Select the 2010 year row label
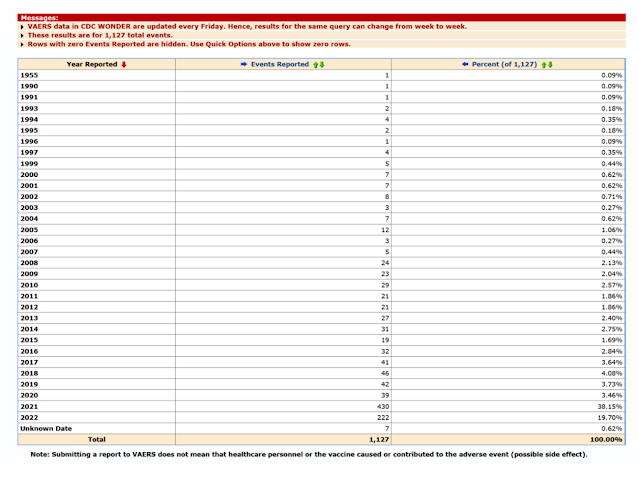 click(29, 285)
